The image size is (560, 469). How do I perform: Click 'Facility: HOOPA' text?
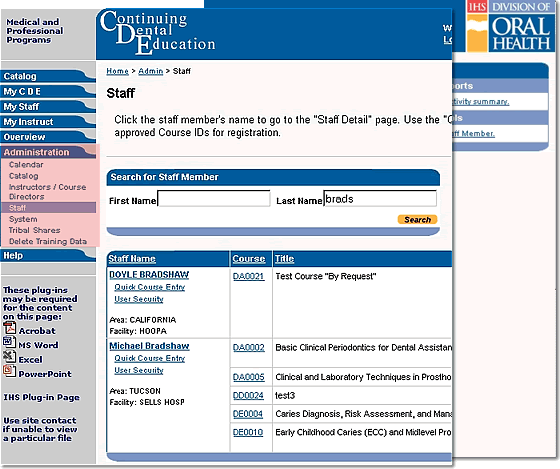(138, 331)
